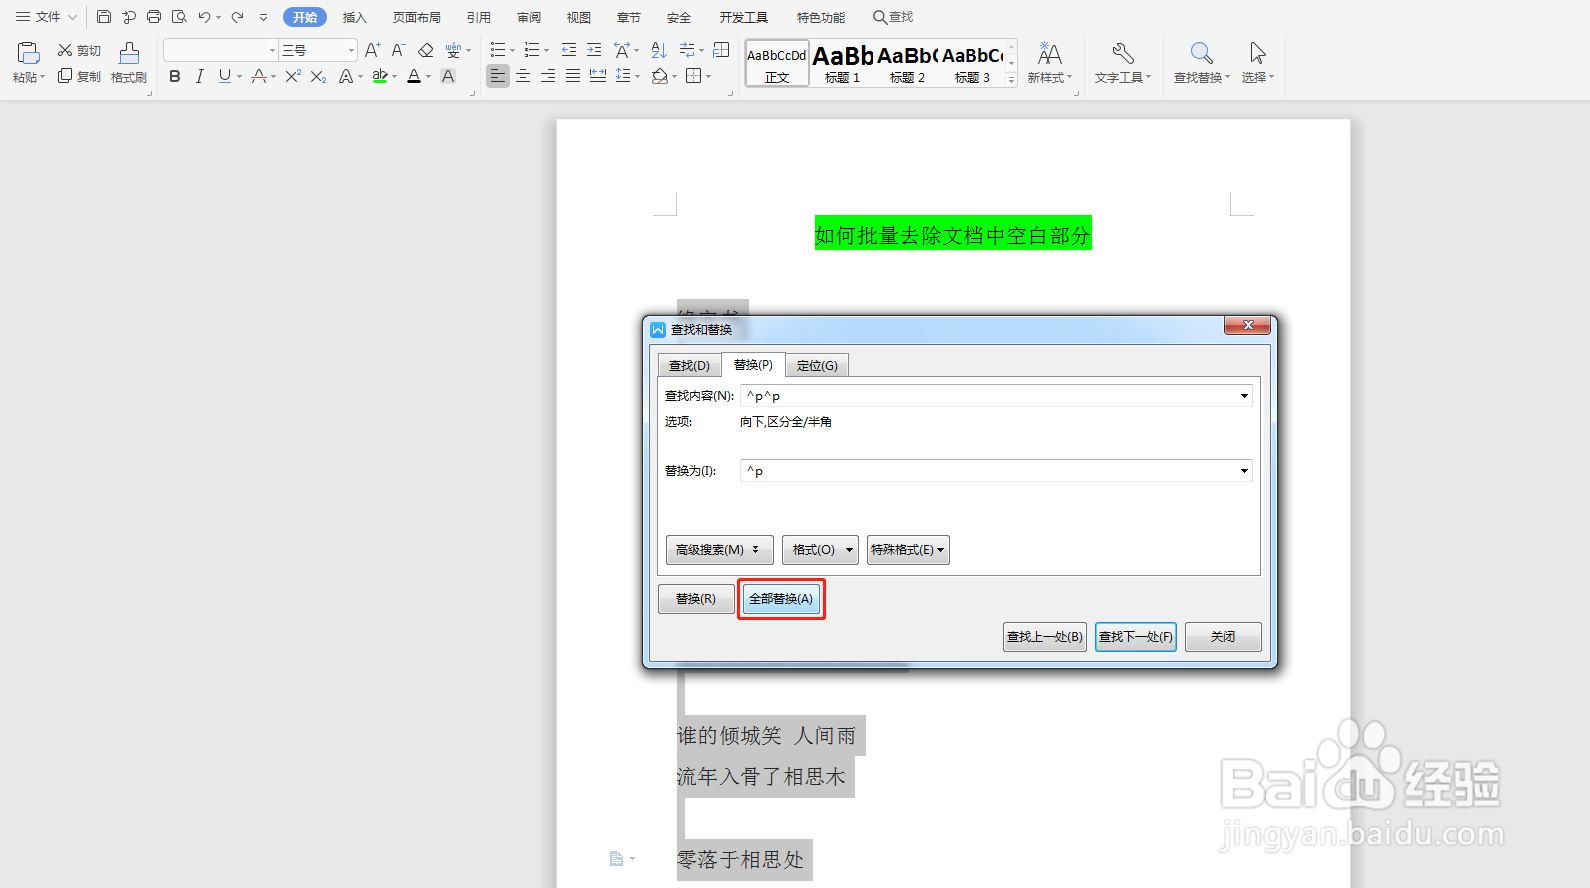Click Distributed alignment icon
This screenshot has width=1590, height=888.
[x=598, y=76]
